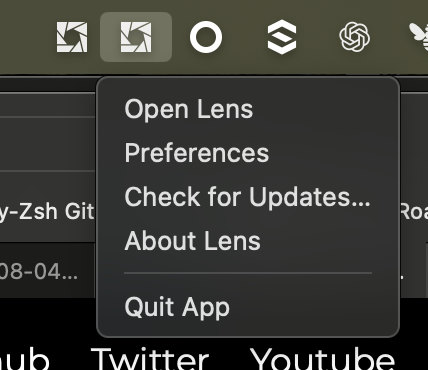Click the truncated text right of About Lens row
This screenshot has width=428, height=370.
402,276
